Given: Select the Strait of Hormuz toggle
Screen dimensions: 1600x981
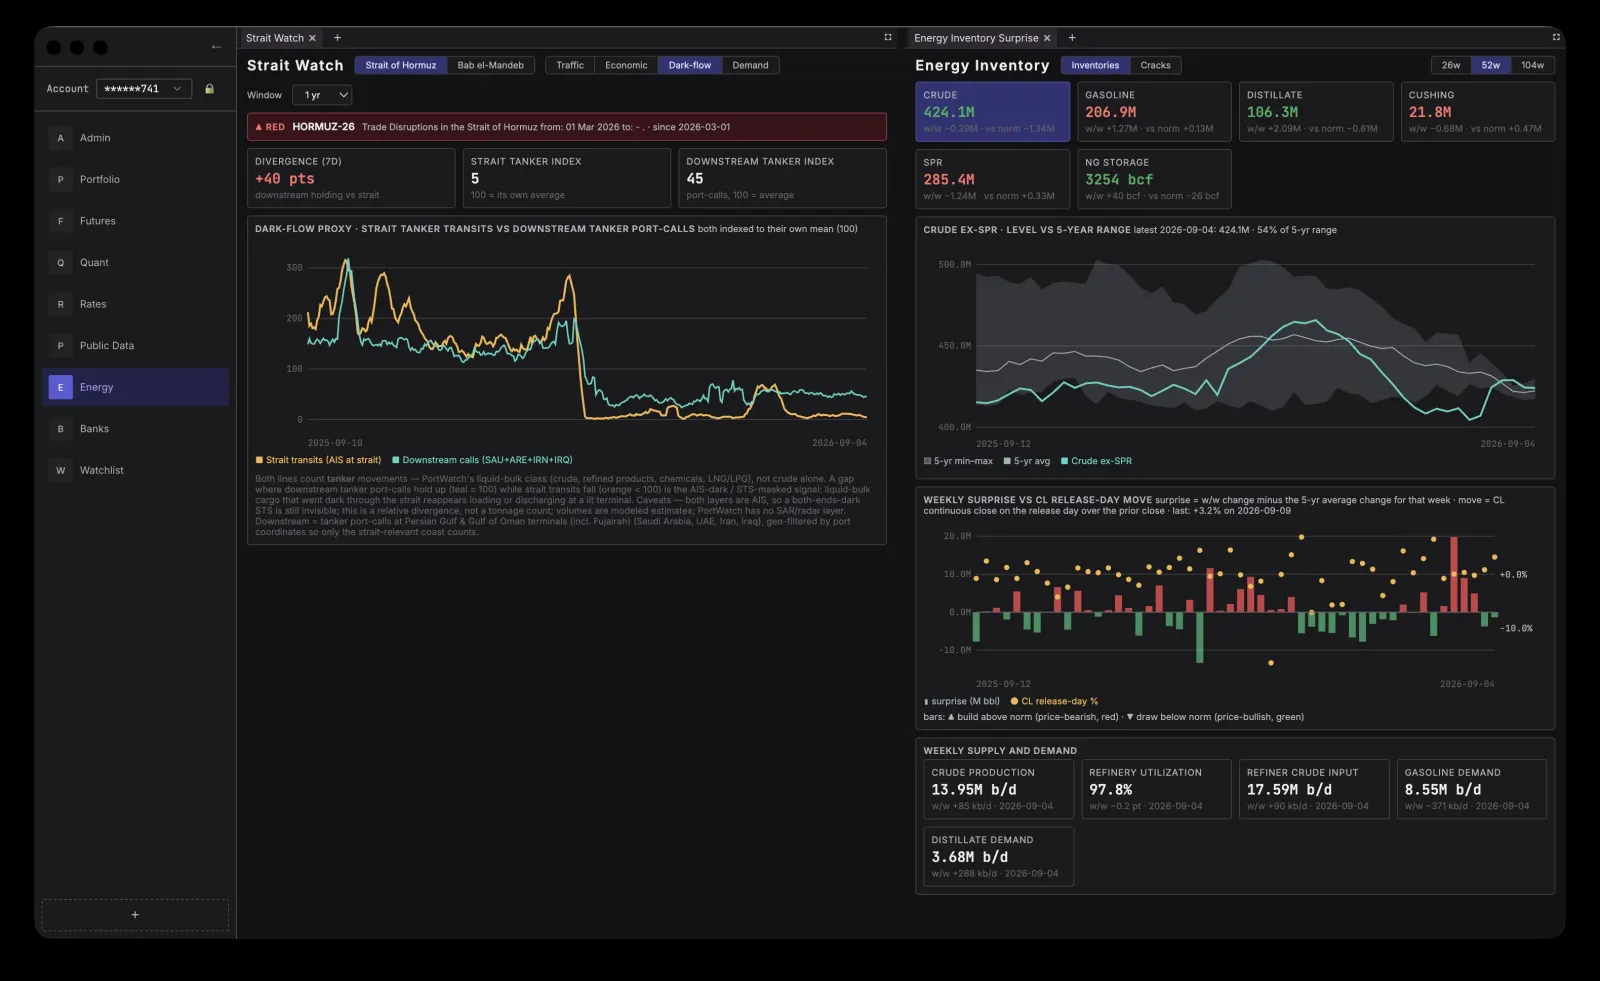Looking at the screenshot, I should click(401, 65).
